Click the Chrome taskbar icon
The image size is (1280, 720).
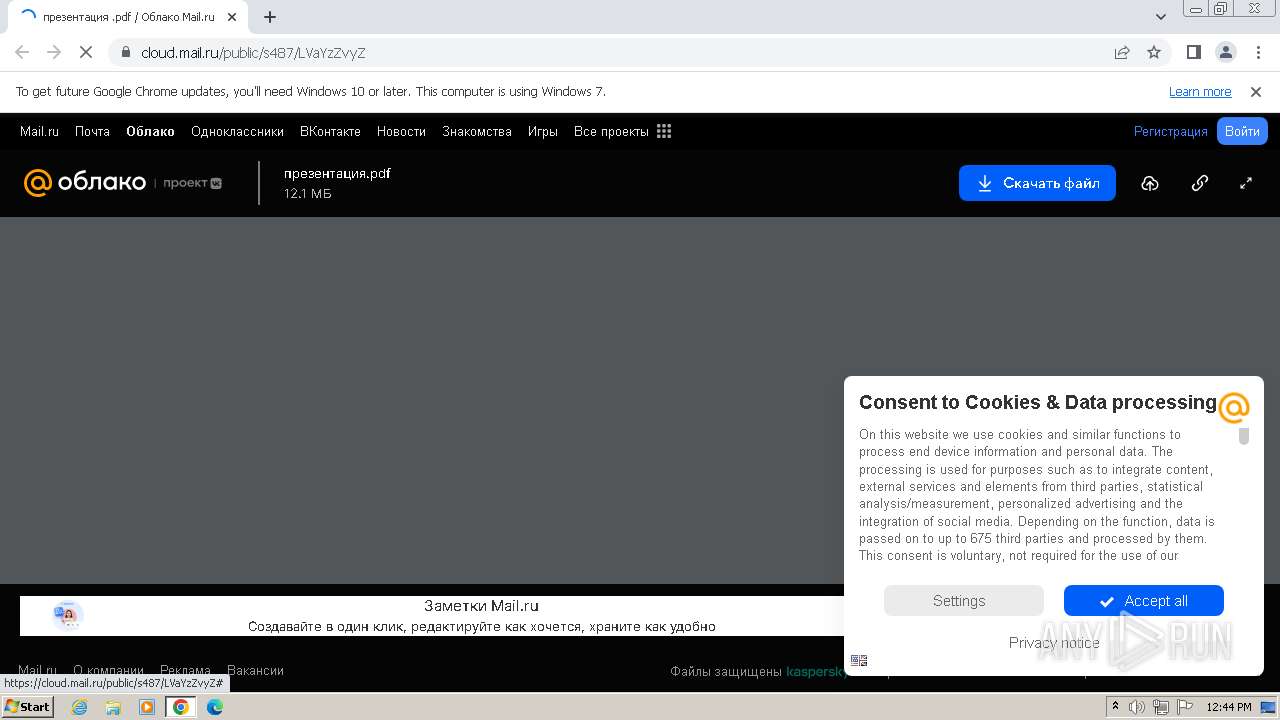pyautogui.click(x=181, y=707)
